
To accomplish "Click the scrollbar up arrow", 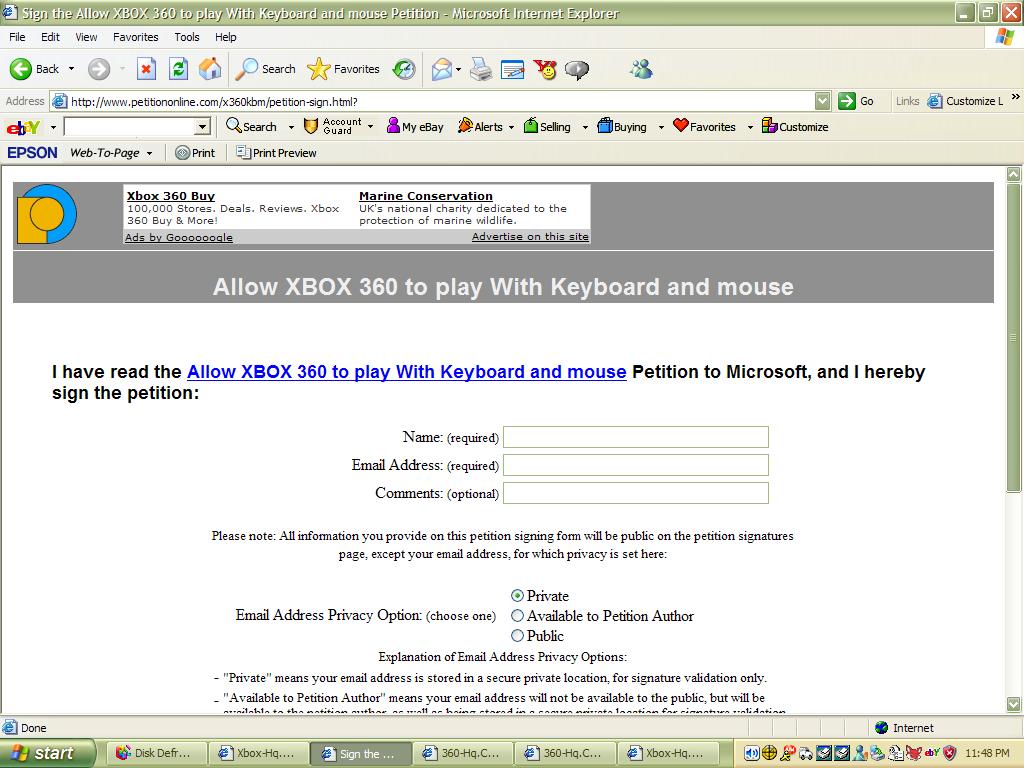I will tap(1014, 174).
